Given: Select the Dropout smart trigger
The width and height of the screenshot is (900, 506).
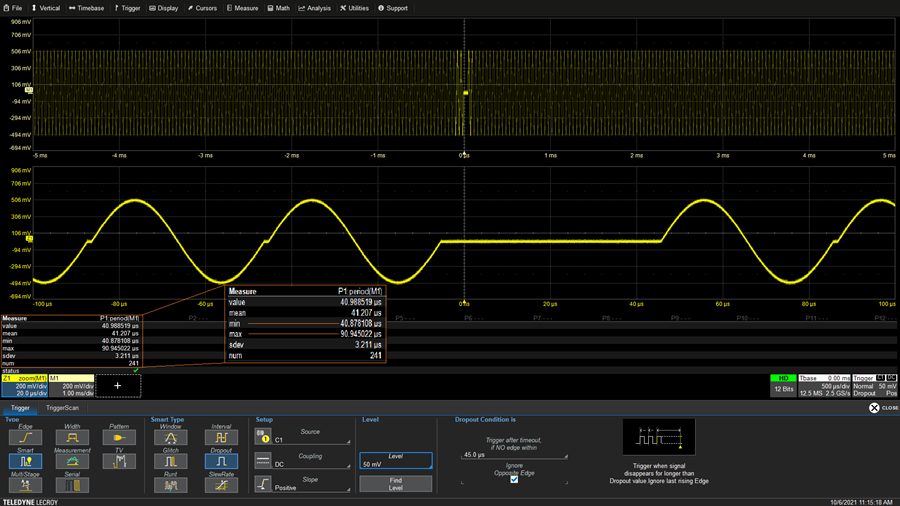Looking at the screenshot, I should click(221, 461).
